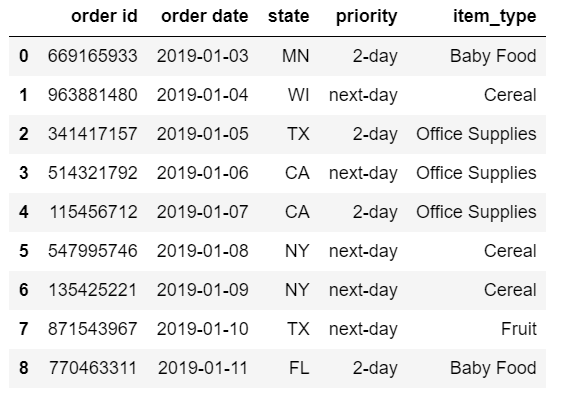
Task: Click the FL state cell
Action: tap(299, 368)
